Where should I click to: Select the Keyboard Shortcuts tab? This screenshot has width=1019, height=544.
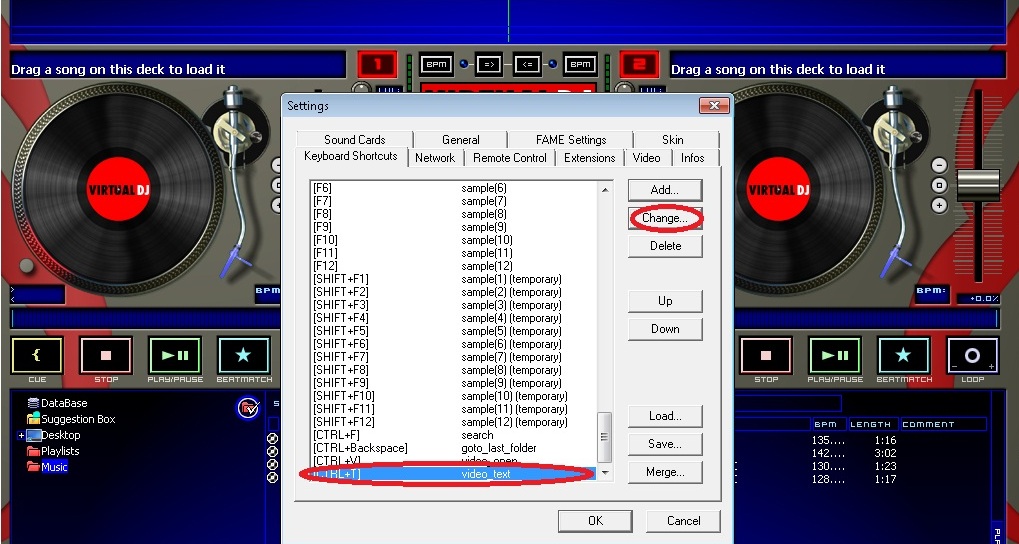click(351, 157)
